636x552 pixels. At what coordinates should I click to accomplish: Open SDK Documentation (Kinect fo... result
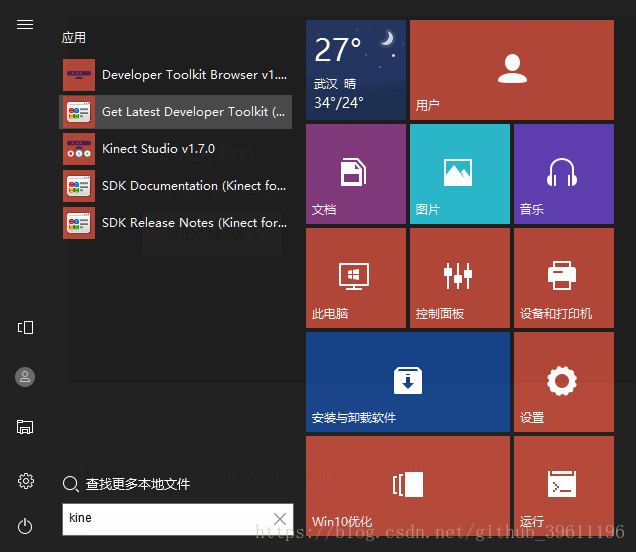click(x=175, y=186)
